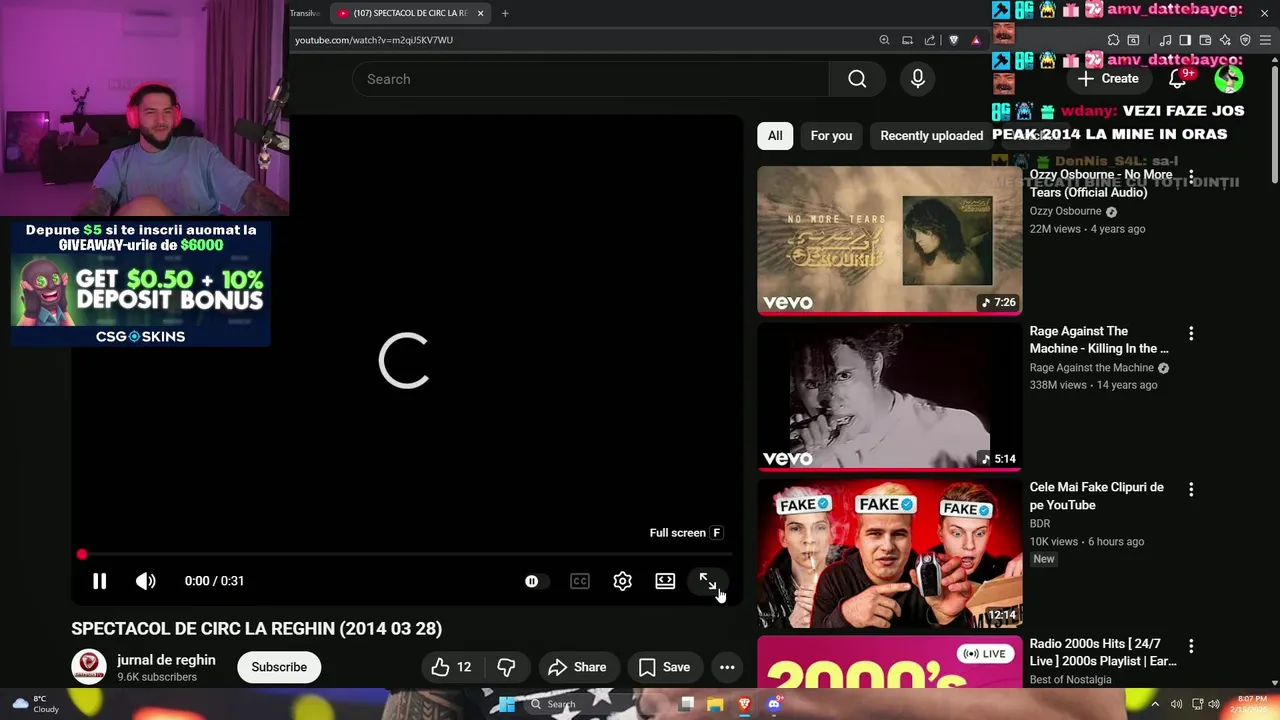Toggle the browser sidebar panel icon
1280x720 pixels.
[x=1185, y=40]
